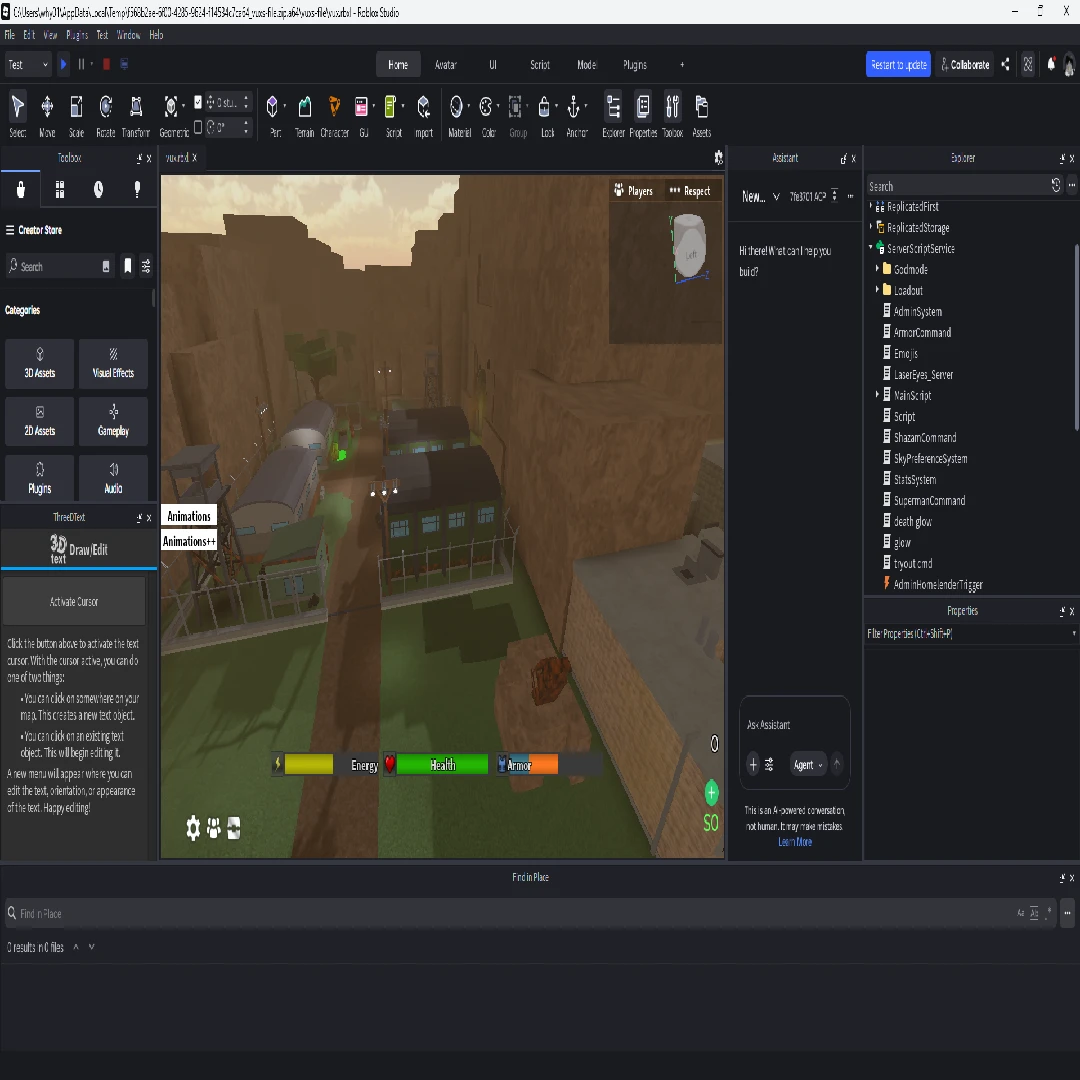Viewport: 1080px width, 1080px height.
Task: Click Activate Cursor button
Action: point(74,601)
